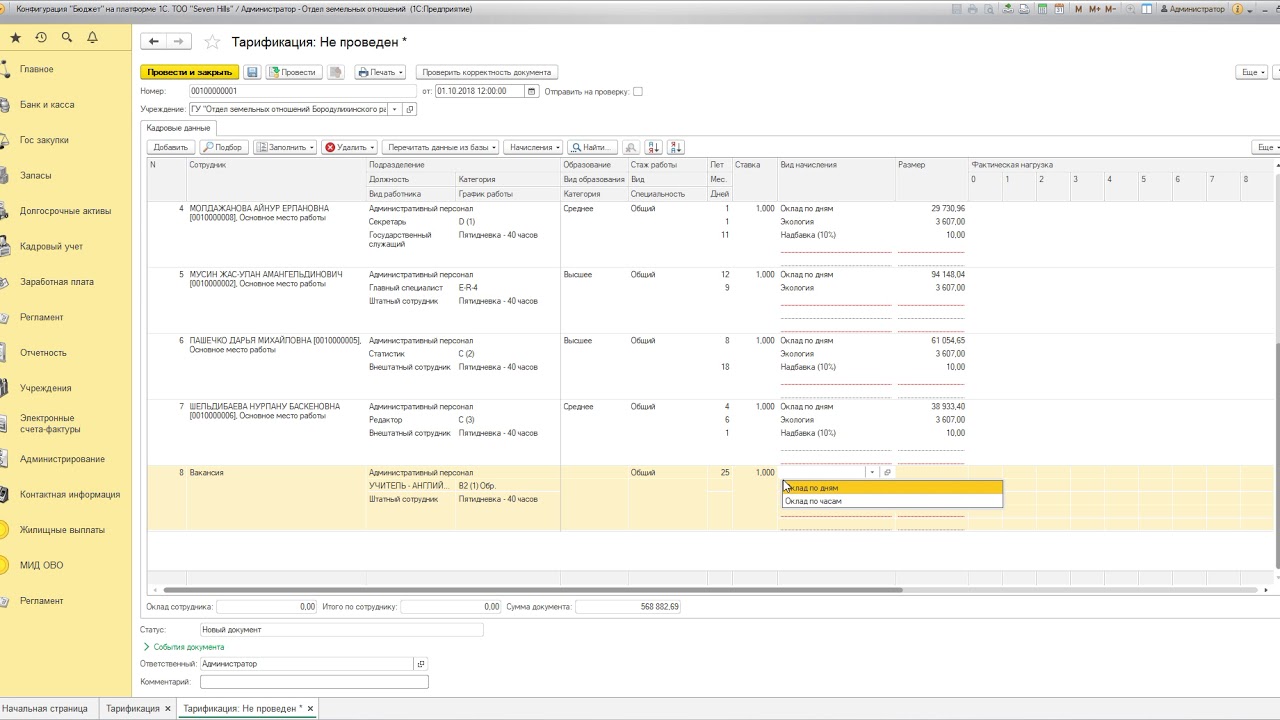Viewport: 1280px width, 720px height.
Task: Go back with the left arrow
Action: point(153,41)
